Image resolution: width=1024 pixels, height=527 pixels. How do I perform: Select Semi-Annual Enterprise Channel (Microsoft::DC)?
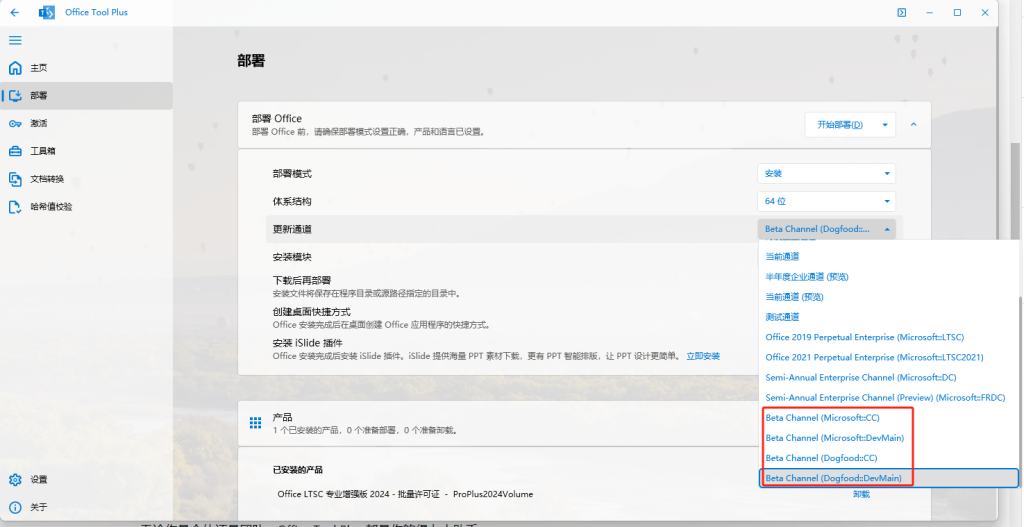[889, 377]
